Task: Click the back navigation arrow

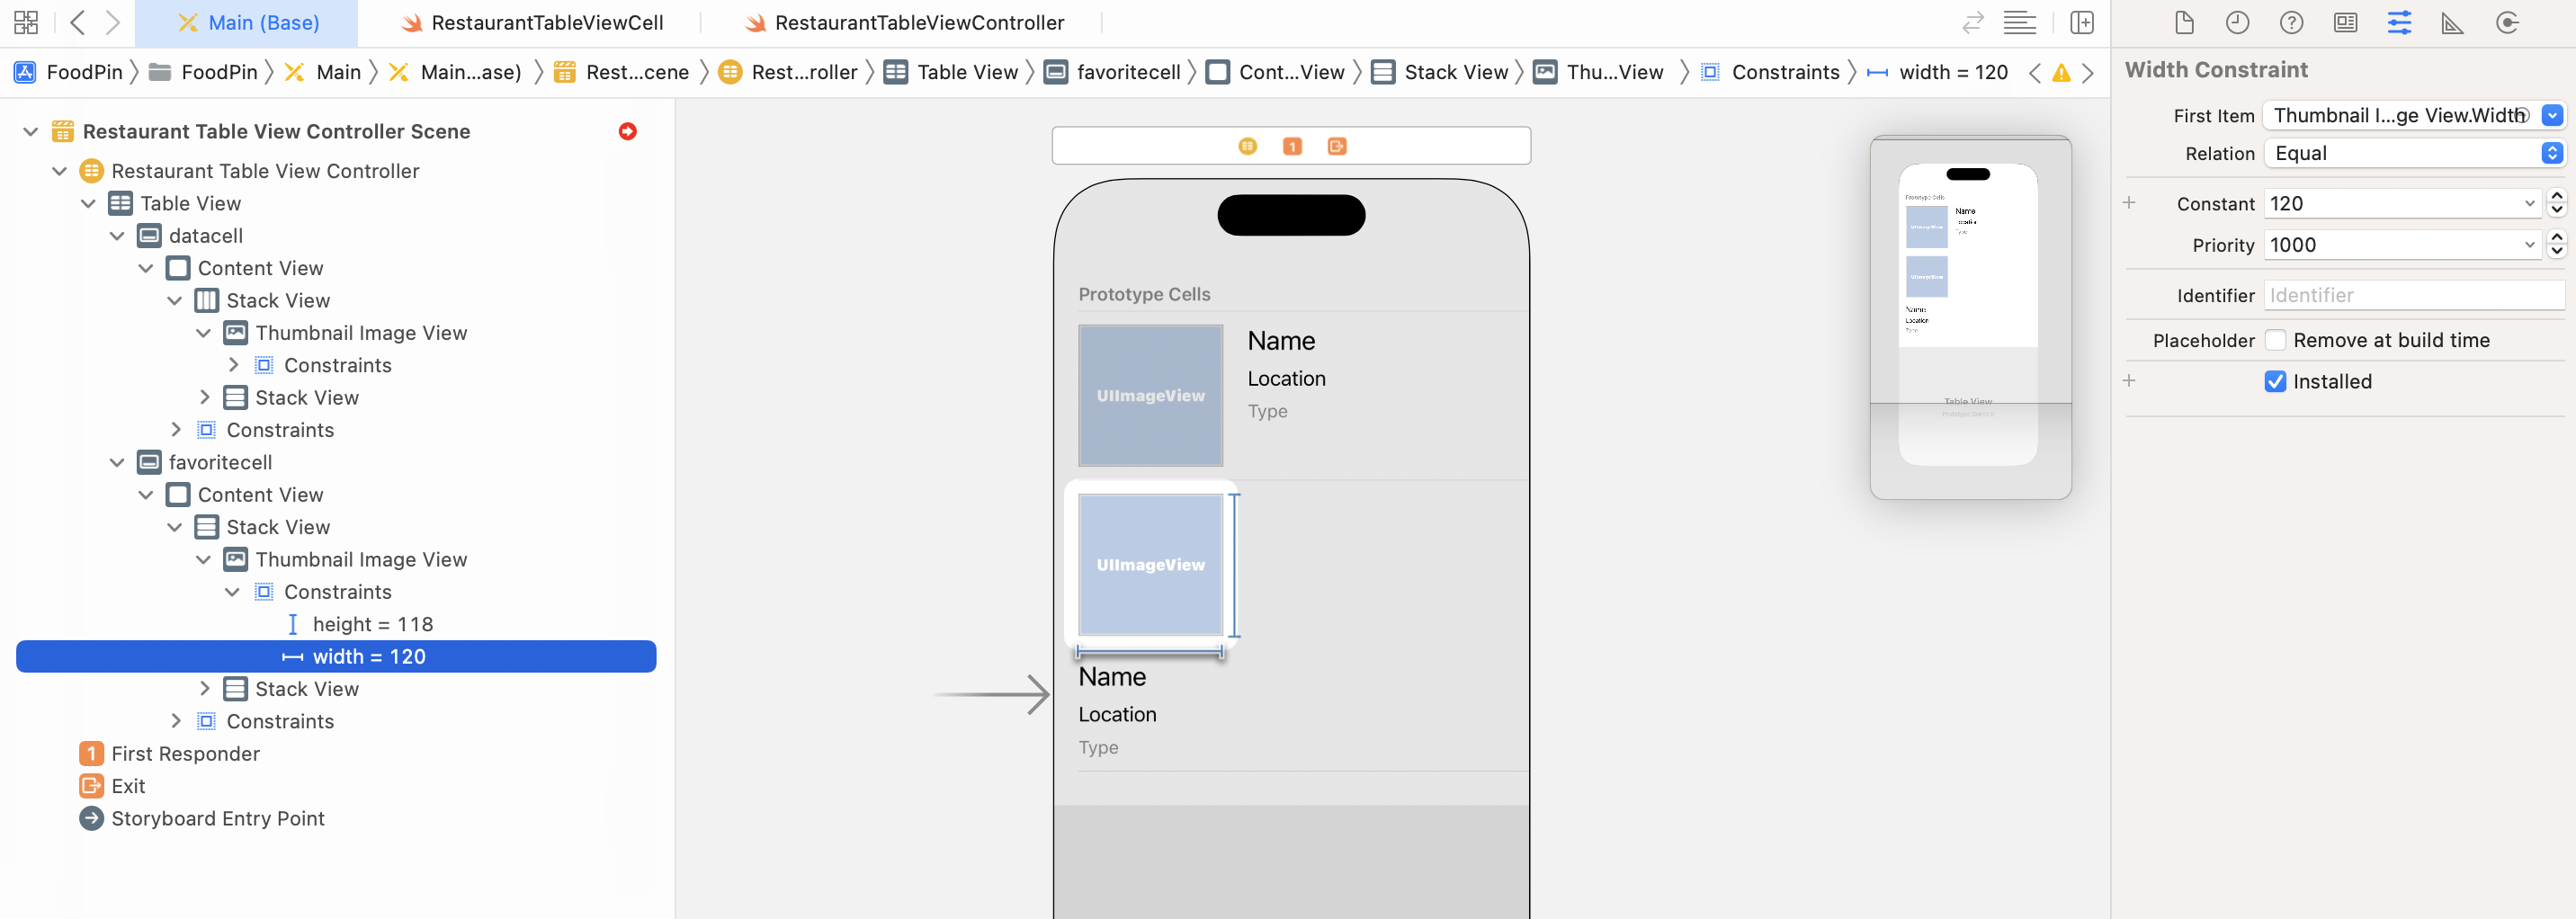Action: pos(77,22)
